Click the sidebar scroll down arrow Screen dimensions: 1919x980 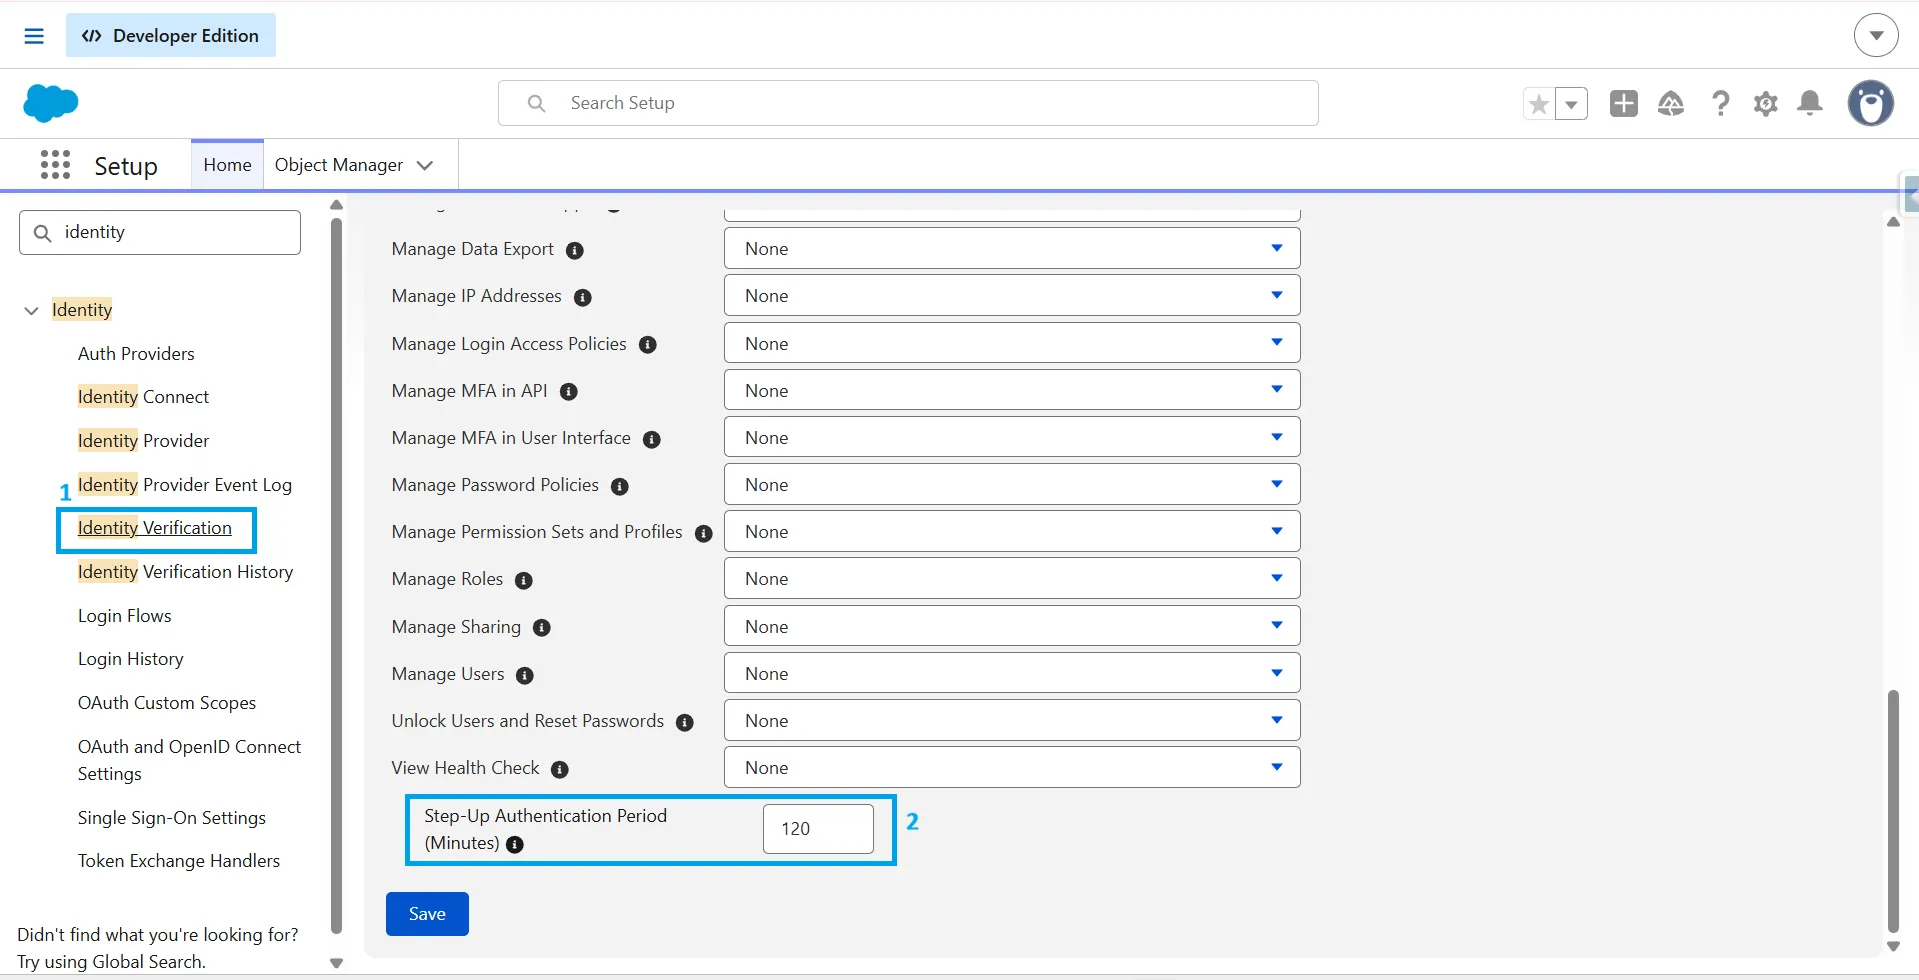pyautogui.click(x=336, y=964)
